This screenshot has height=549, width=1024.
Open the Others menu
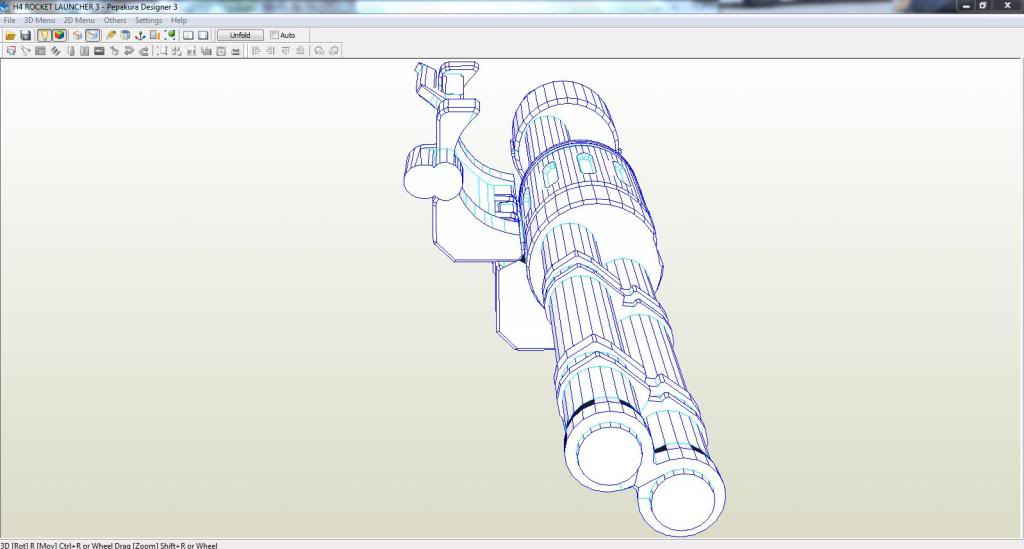click(x=115, y=20)
